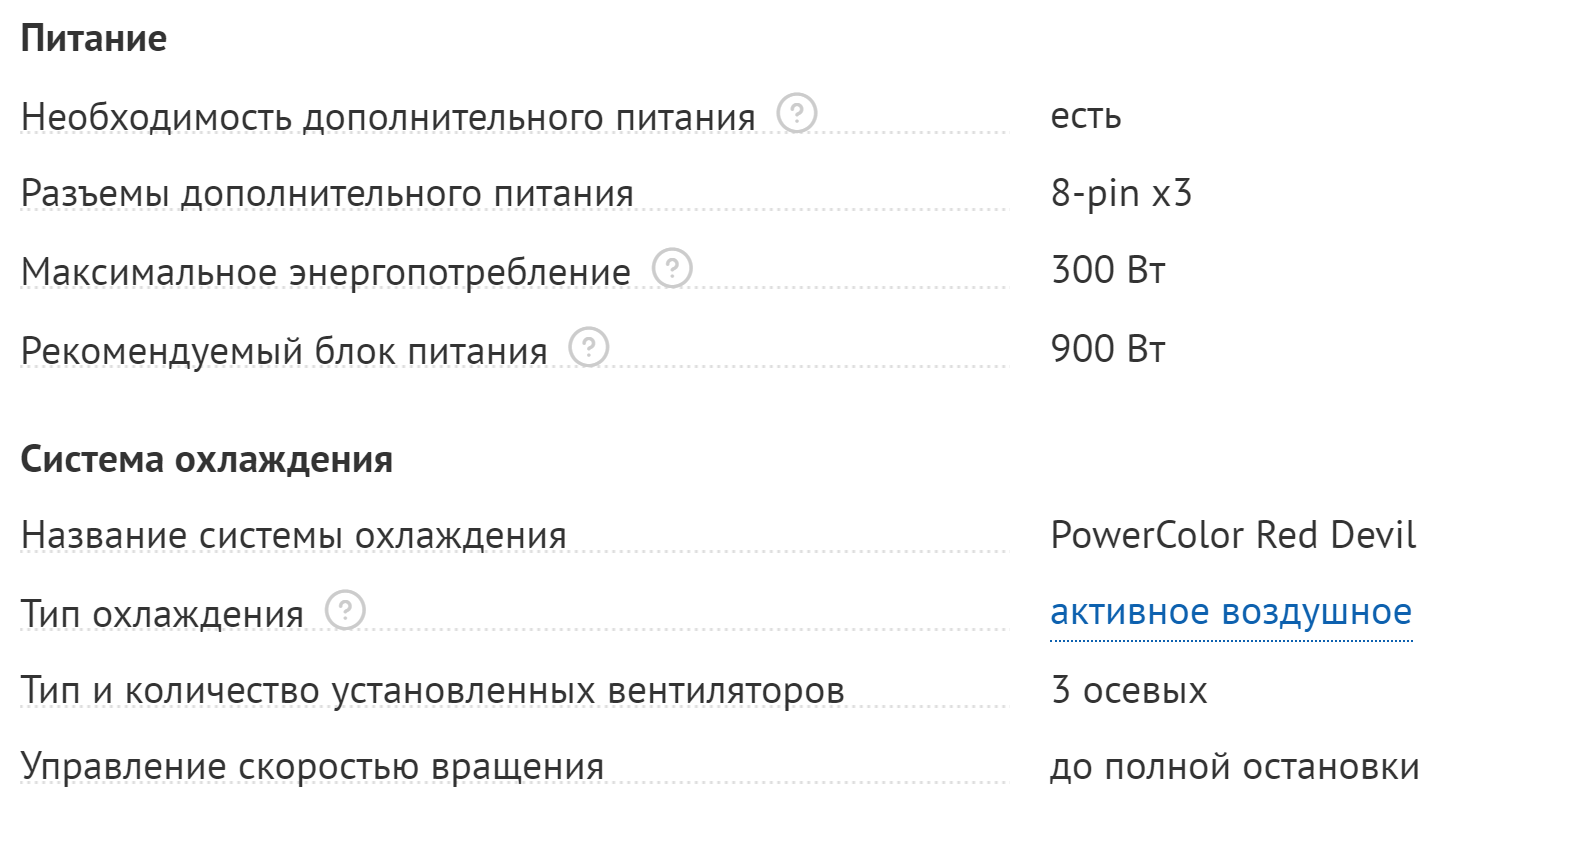Viewport: 1570px width, 844px height.
Task: Select the Название системы охлаждения label
Action: tap(293, 536)
